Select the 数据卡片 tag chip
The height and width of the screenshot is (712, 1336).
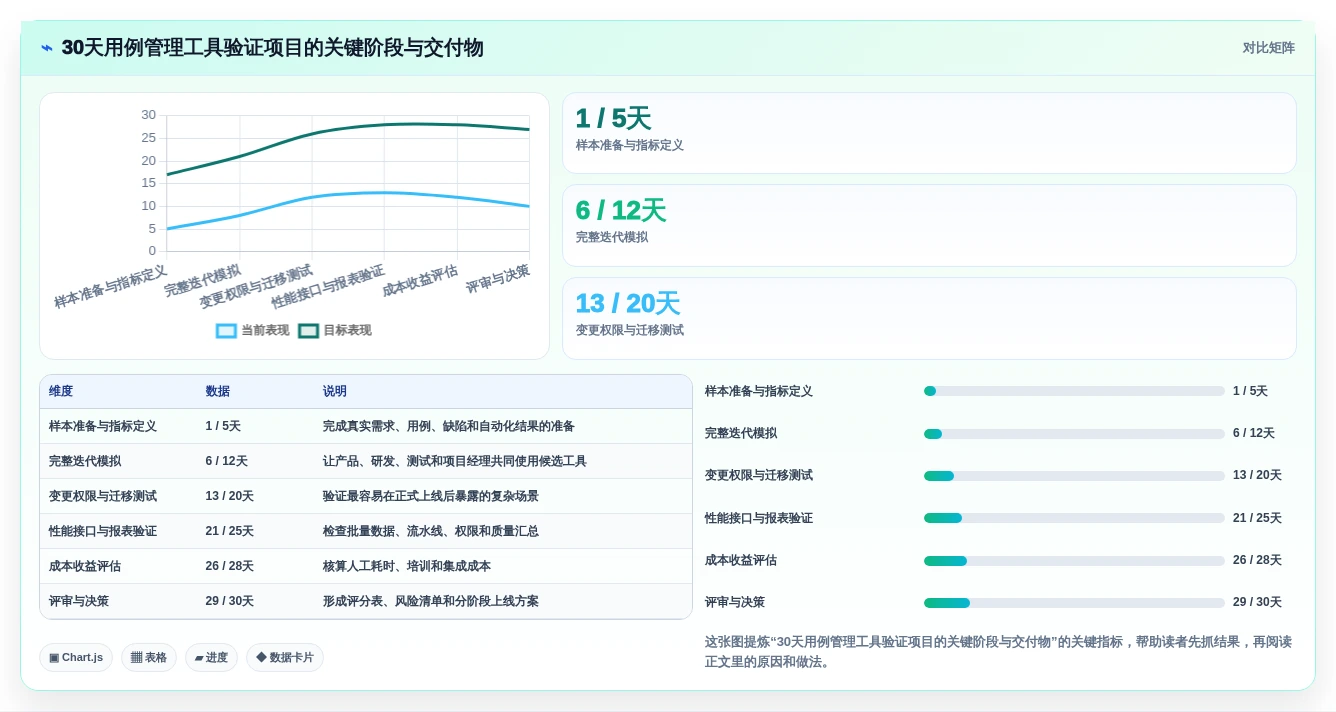[285, 657]
